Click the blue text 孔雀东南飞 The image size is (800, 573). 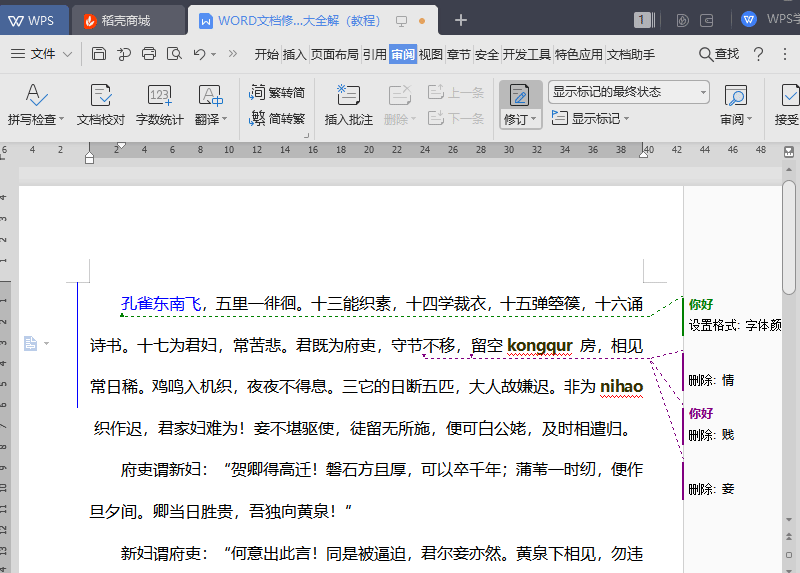[161, 304]
